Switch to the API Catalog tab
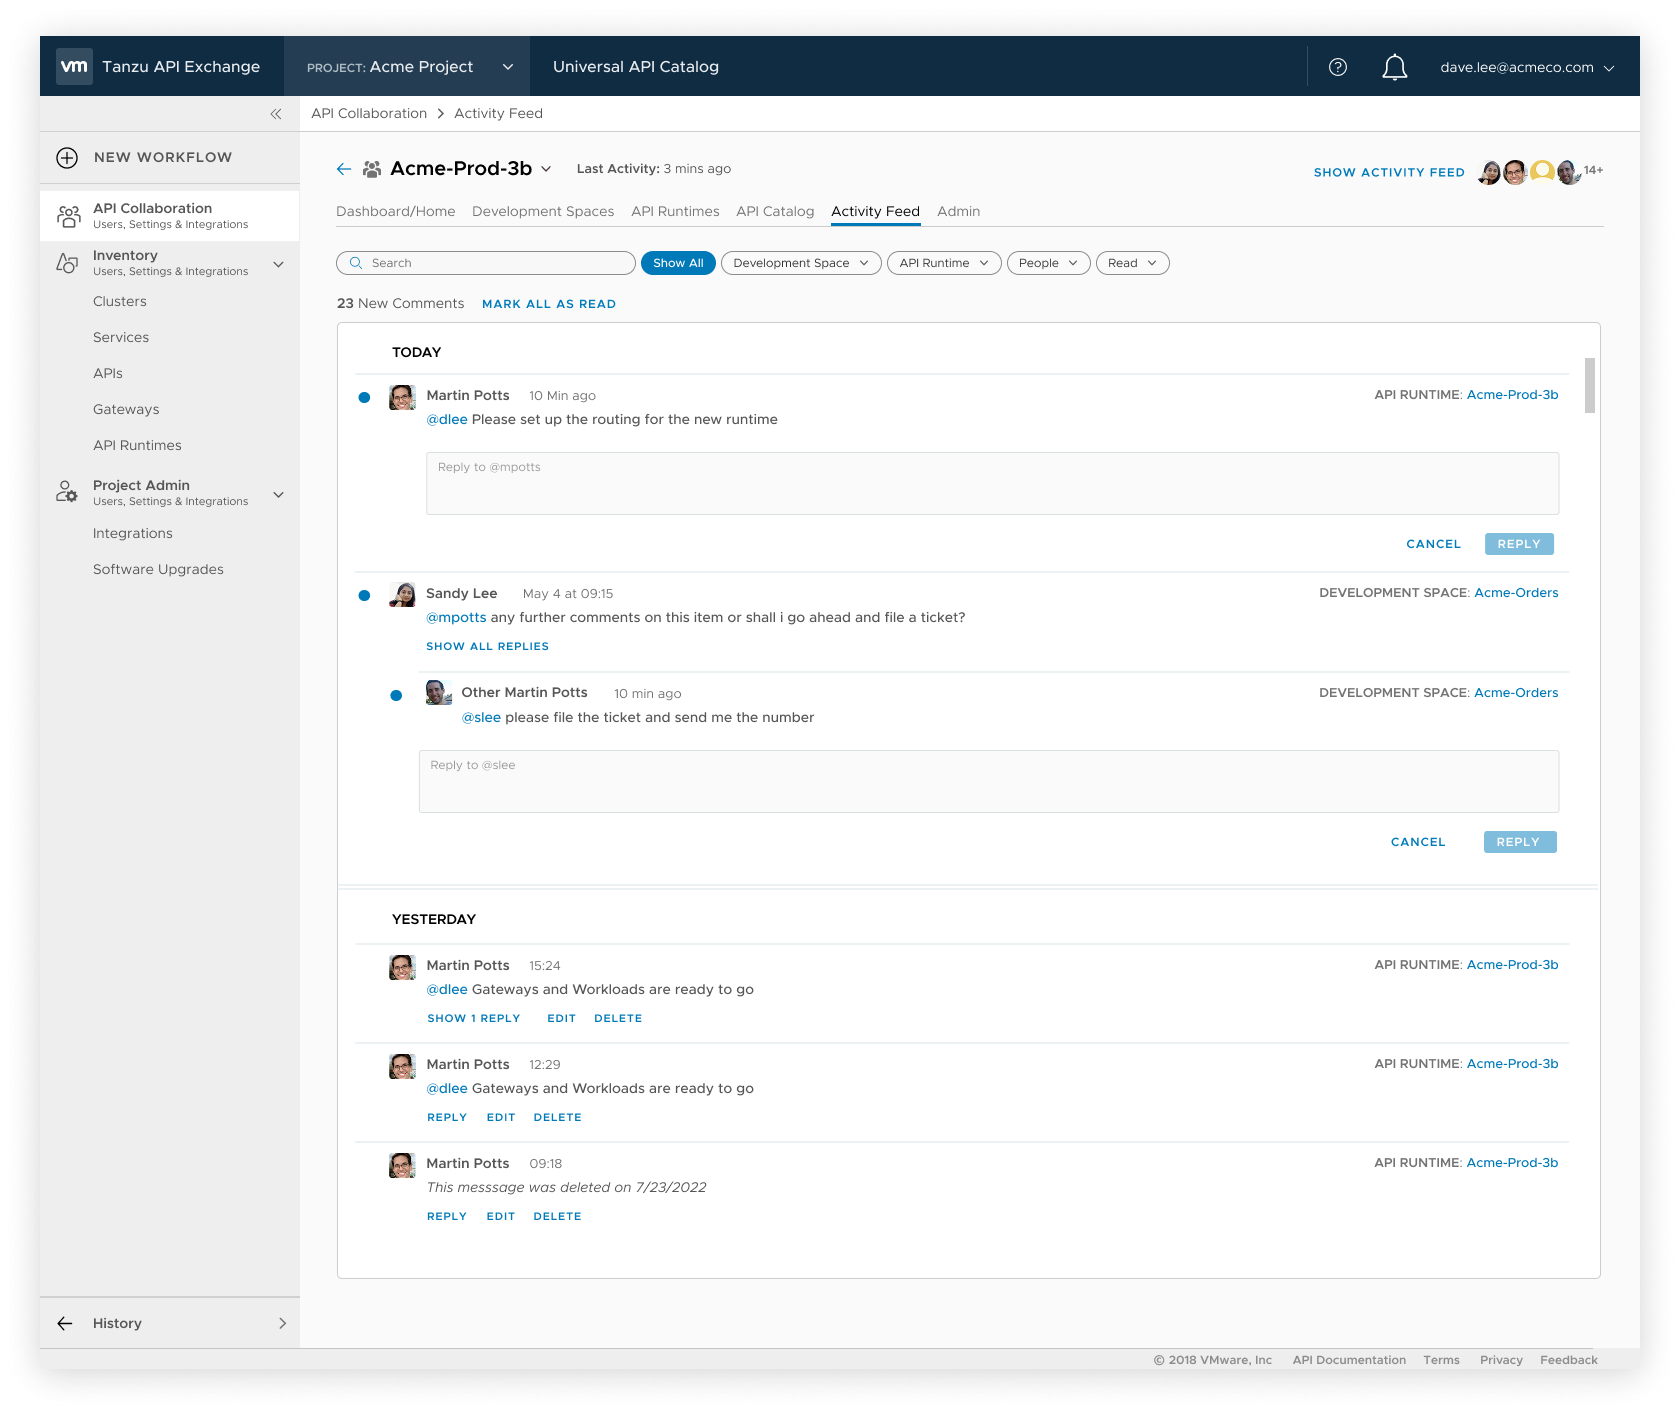1680x1413 pixels. pyautogui.click(x=775, y=211)
